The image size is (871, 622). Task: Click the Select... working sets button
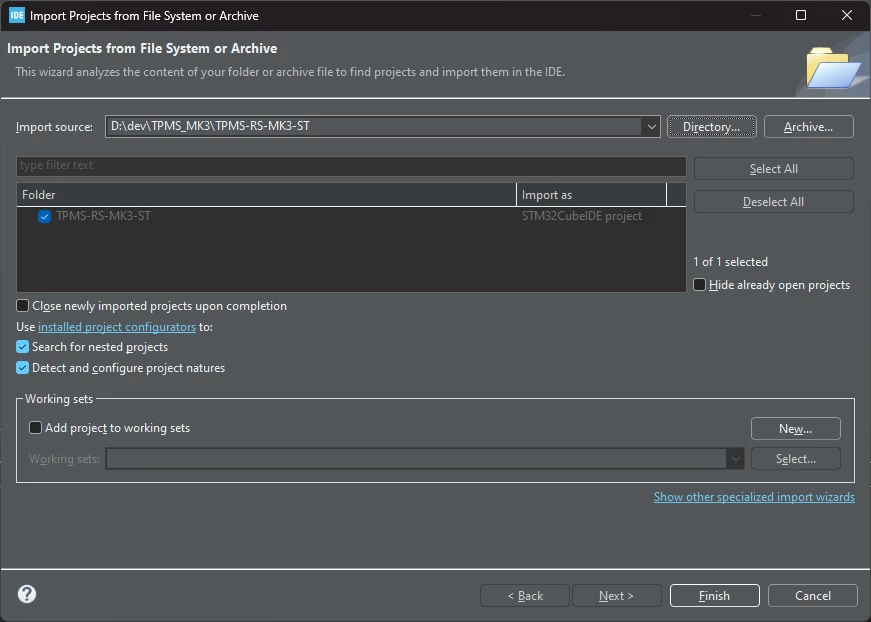pyautogui.click(x=795, y=459)
